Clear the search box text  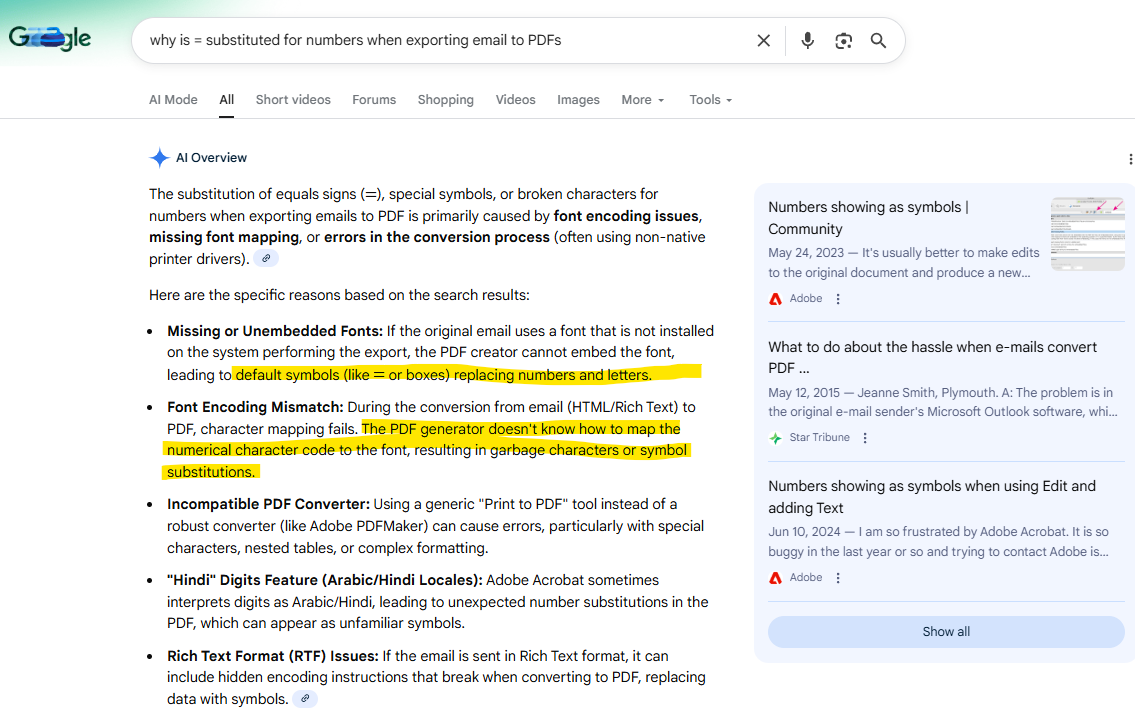[763, 41]
